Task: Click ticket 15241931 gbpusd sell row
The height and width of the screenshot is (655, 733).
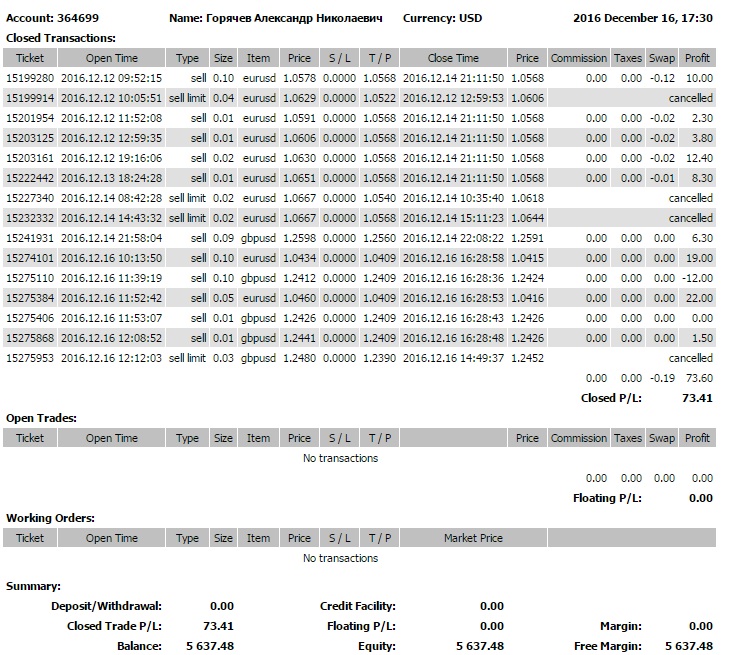Action: coord(359,238)
